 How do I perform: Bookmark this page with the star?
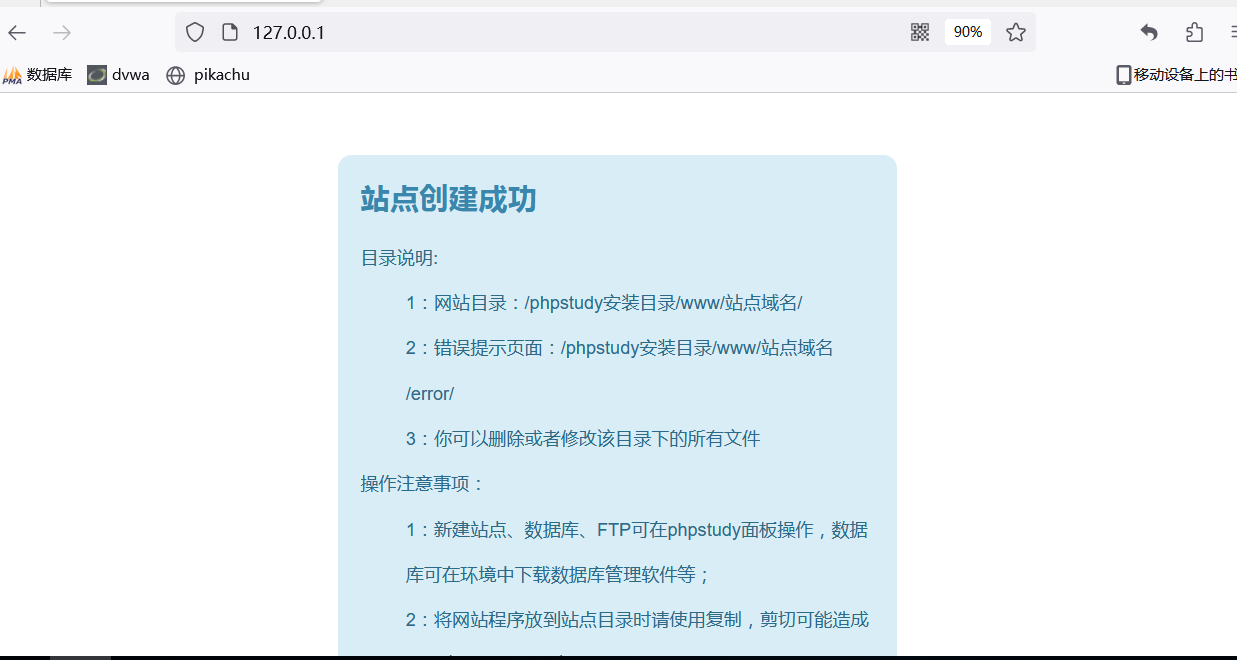click(x=1016, y=33)
